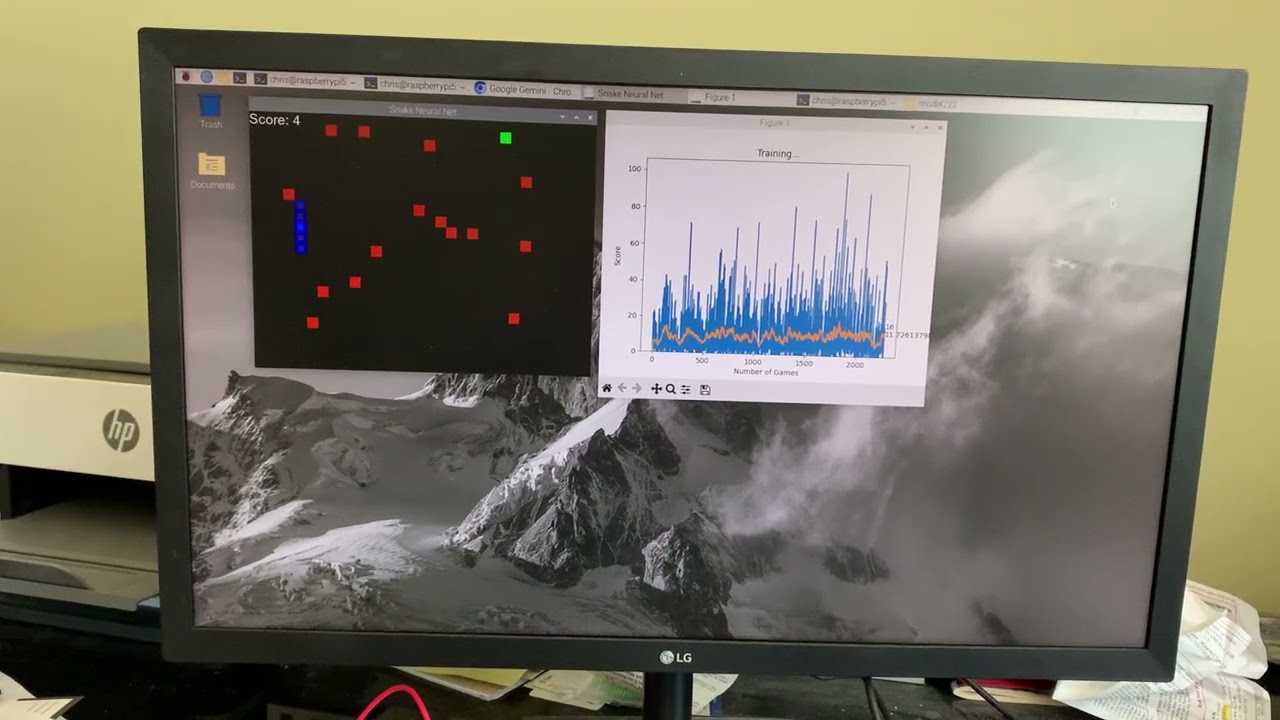Switch to model4222 folder taskbar entry

pos(932,103)
